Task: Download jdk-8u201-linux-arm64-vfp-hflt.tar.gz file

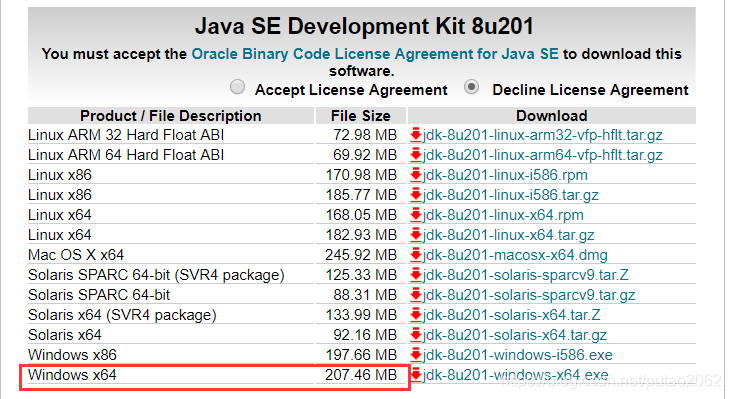Action: pyautogui.click(x=543, y=155)
